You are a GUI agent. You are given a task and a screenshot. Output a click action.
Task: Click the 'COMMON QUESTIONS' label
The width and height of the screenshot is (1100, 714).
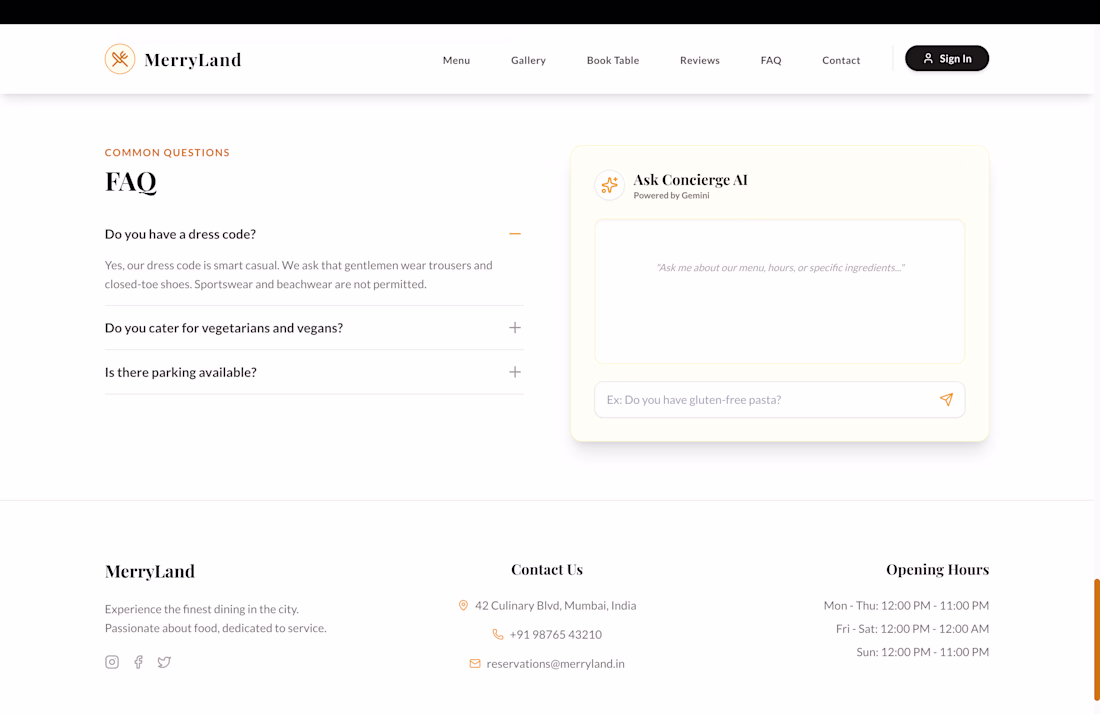167,152
